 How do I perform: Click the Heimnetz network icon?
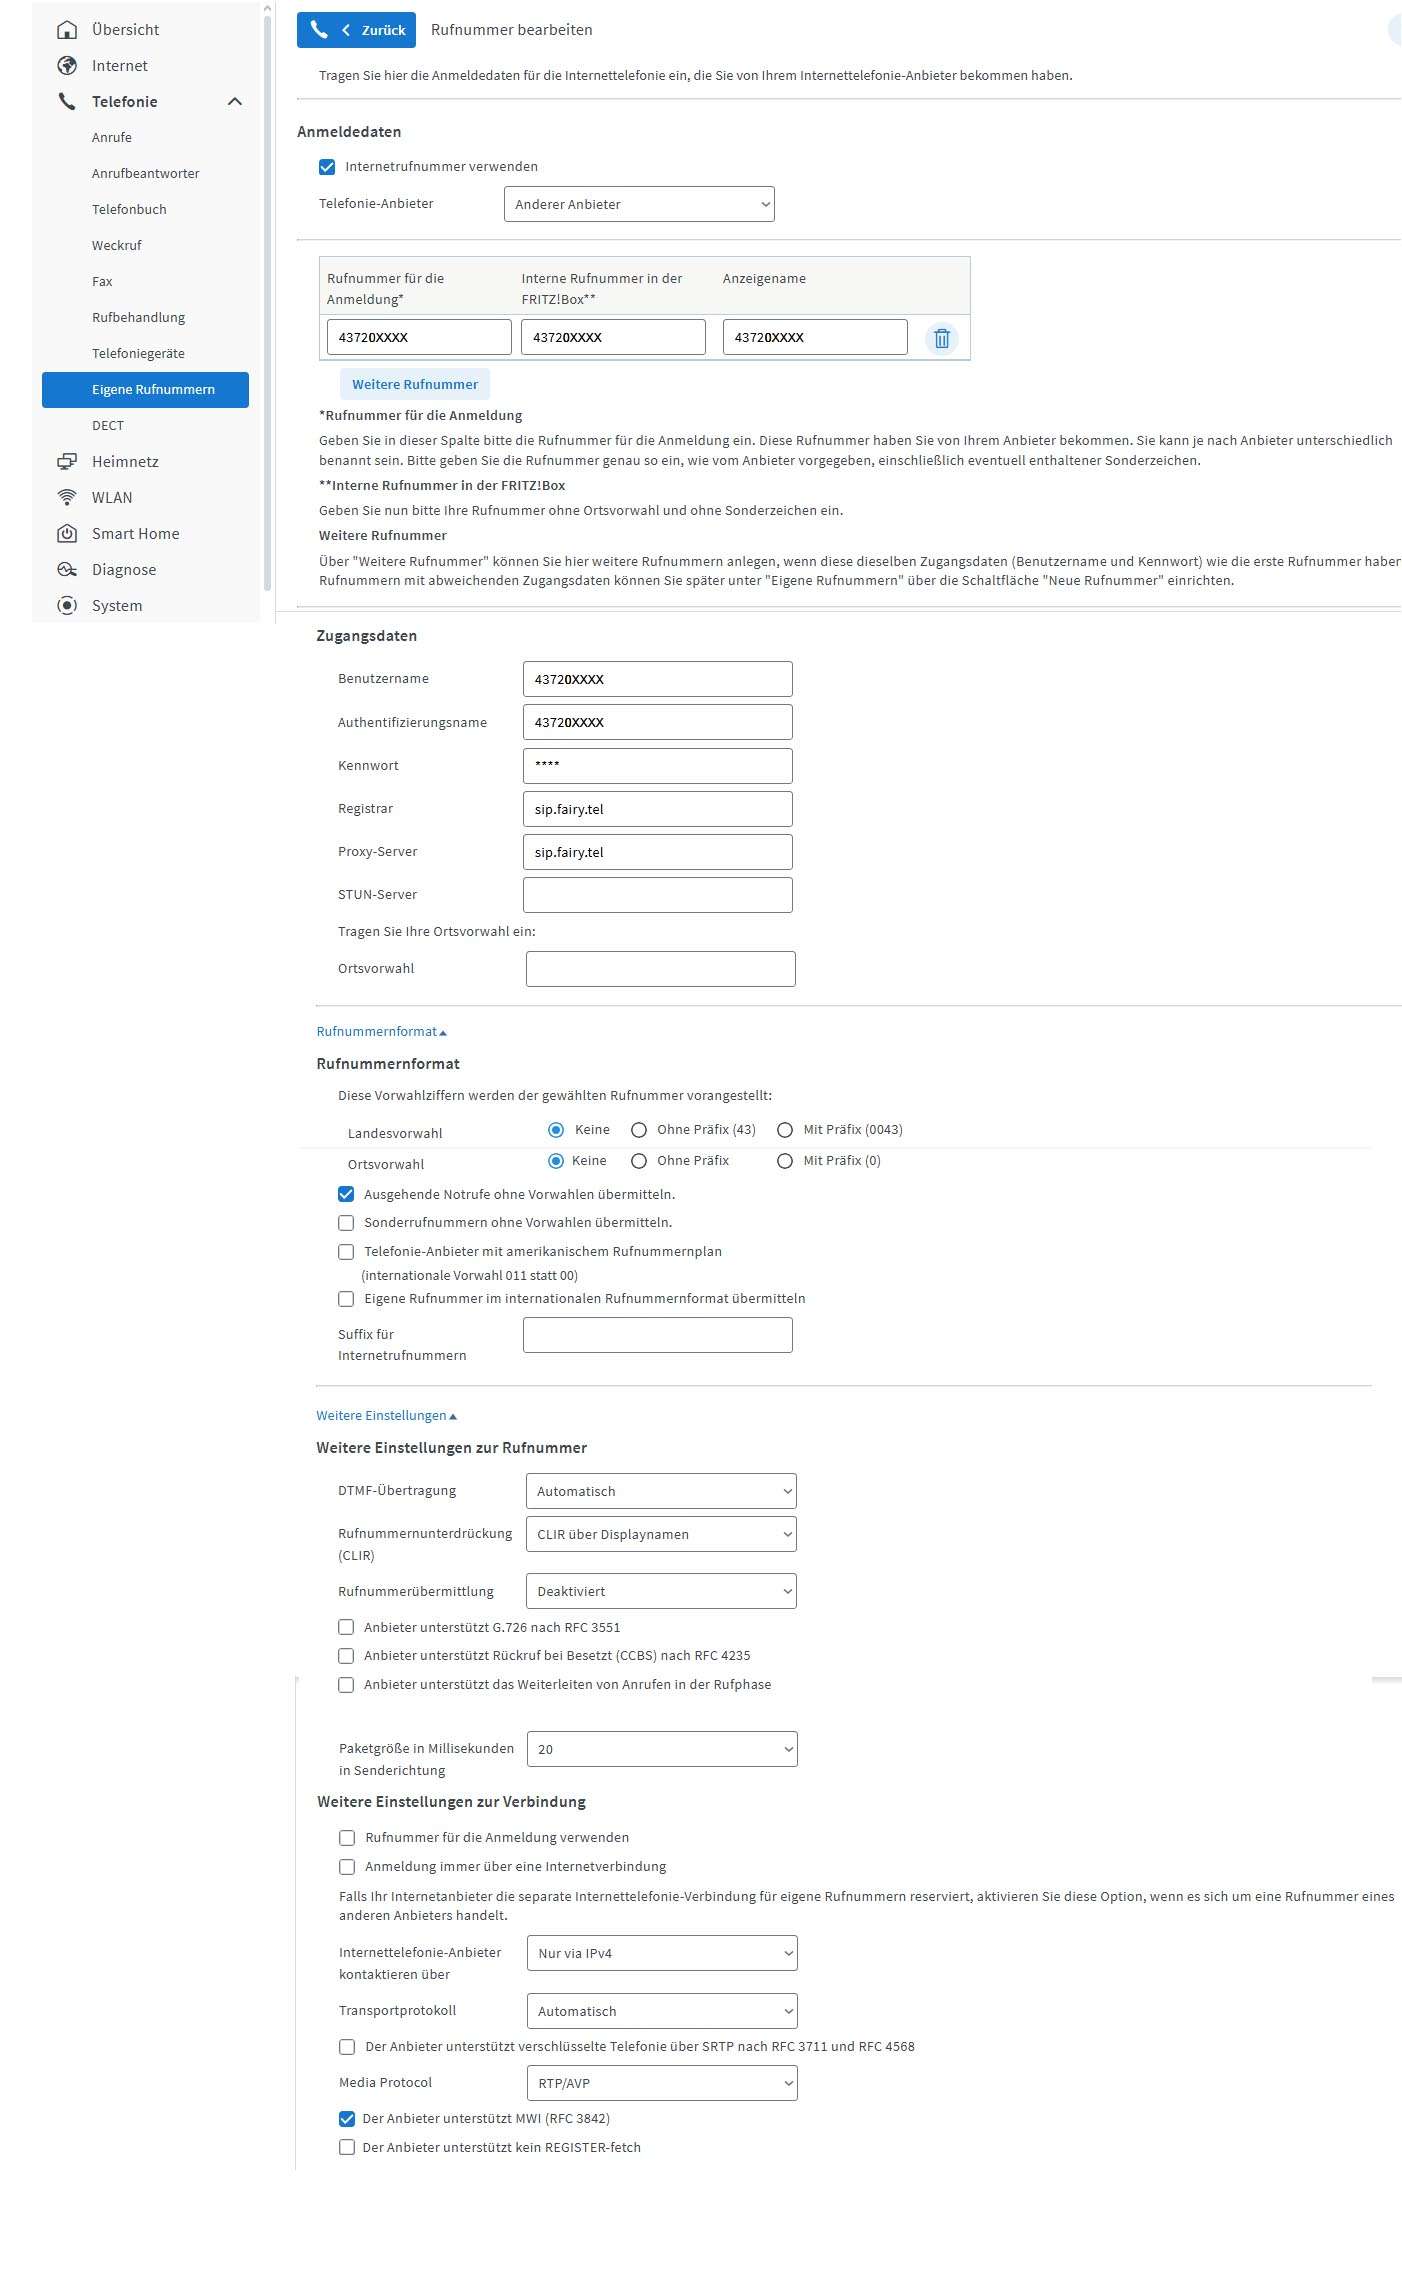[x=67, y=462]
